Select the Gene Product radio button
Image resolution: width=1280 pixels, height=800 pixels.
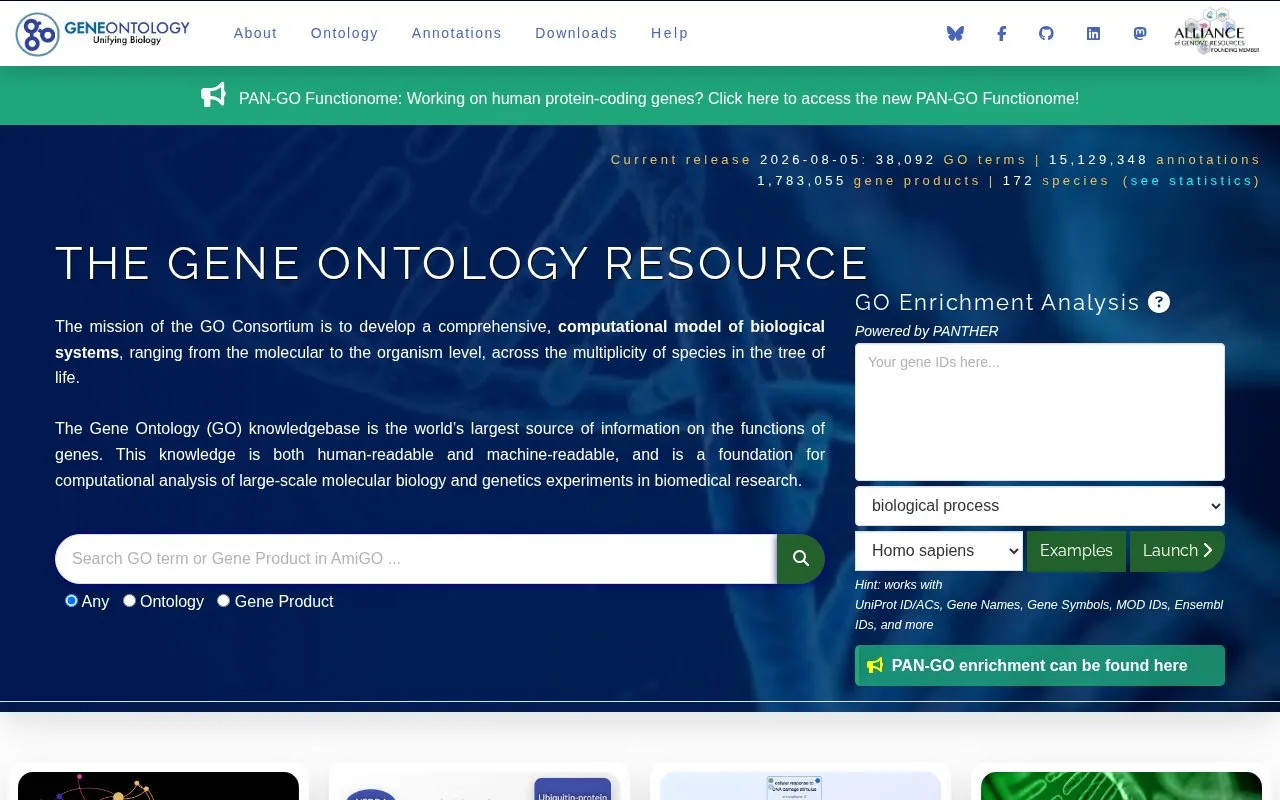pyautogui.click(x=223, y=601)
